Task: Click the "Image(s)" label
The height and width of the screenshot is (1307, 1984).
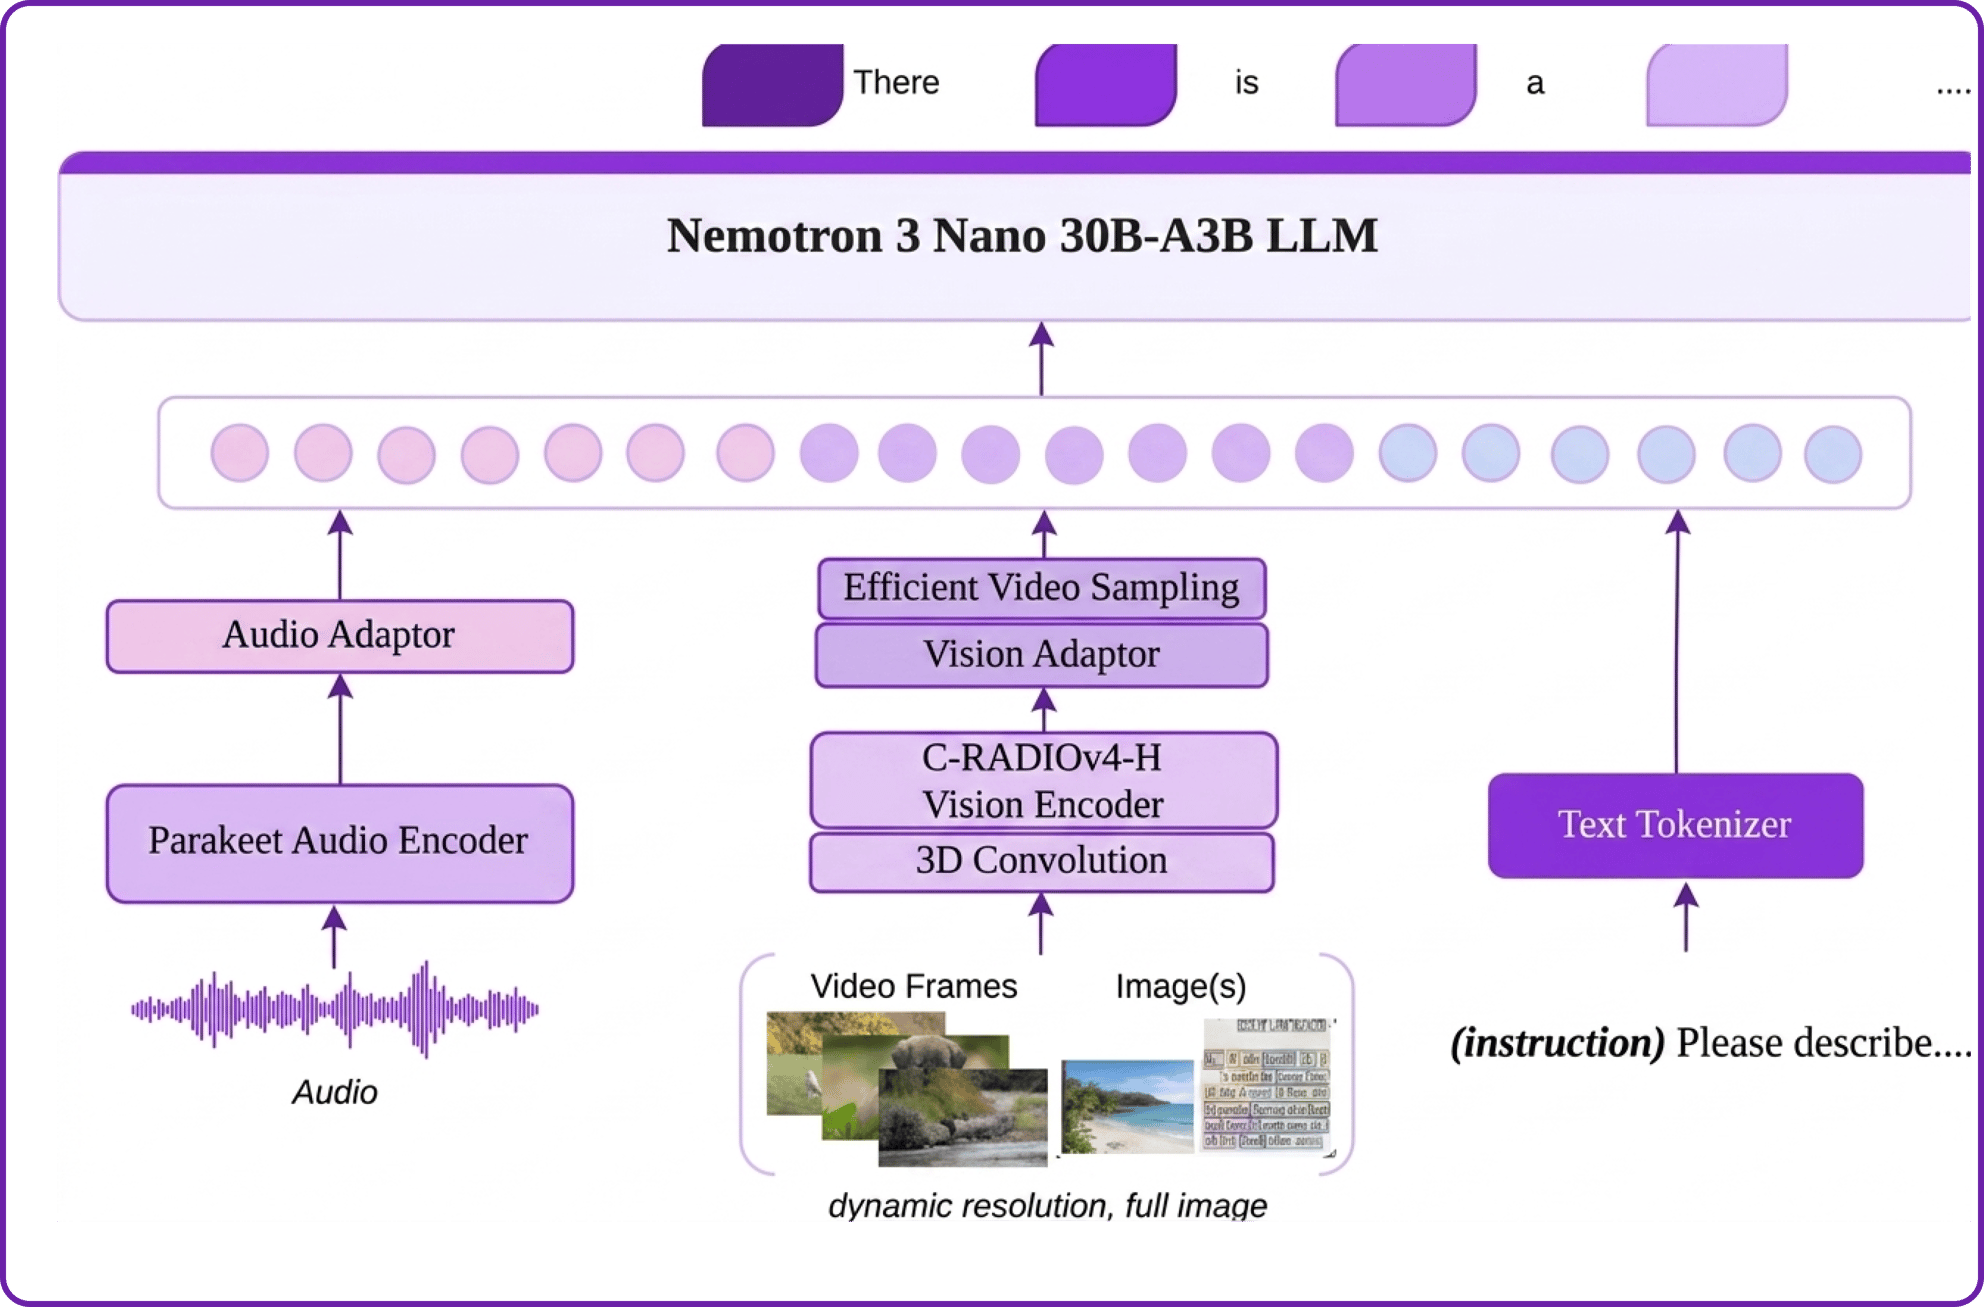Action: pyautogui.click(x=1181, y=987)
